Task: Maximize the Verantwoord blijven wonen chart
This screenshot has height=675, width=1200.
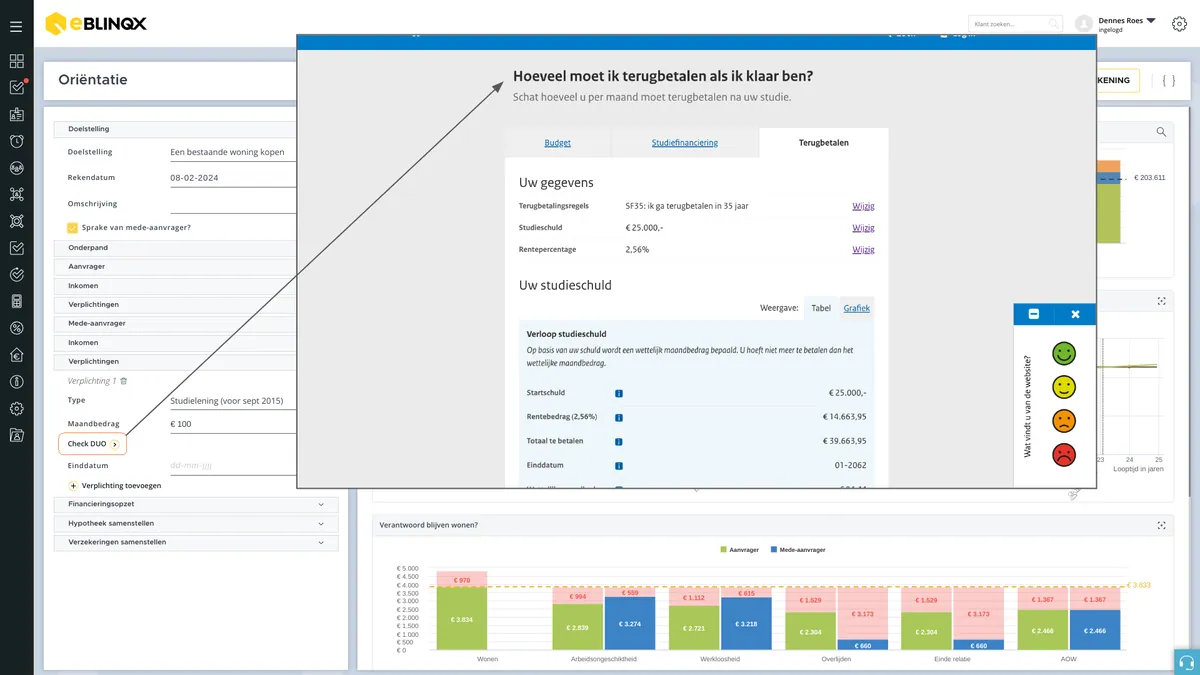Action: [1161, 525]
